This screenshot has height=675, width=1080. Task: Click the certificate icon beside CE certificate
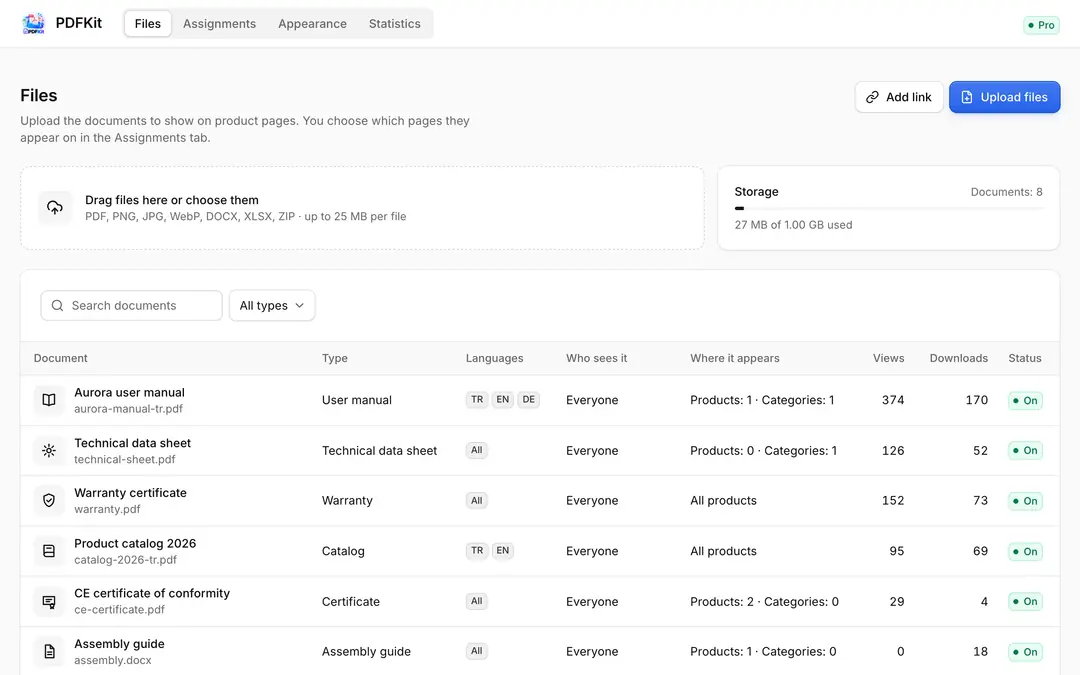(49, 601)
